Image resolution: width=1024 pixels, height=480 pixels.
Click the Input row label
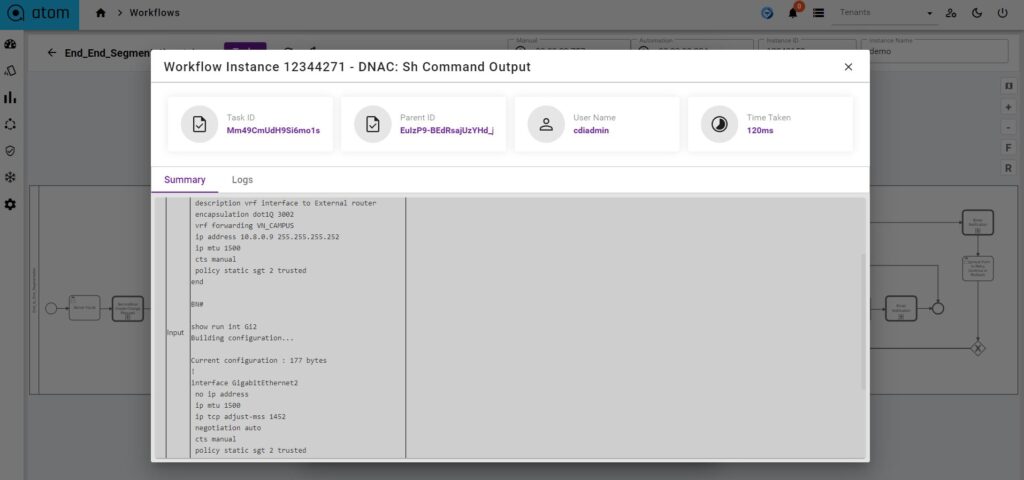[x=175, y=332]
